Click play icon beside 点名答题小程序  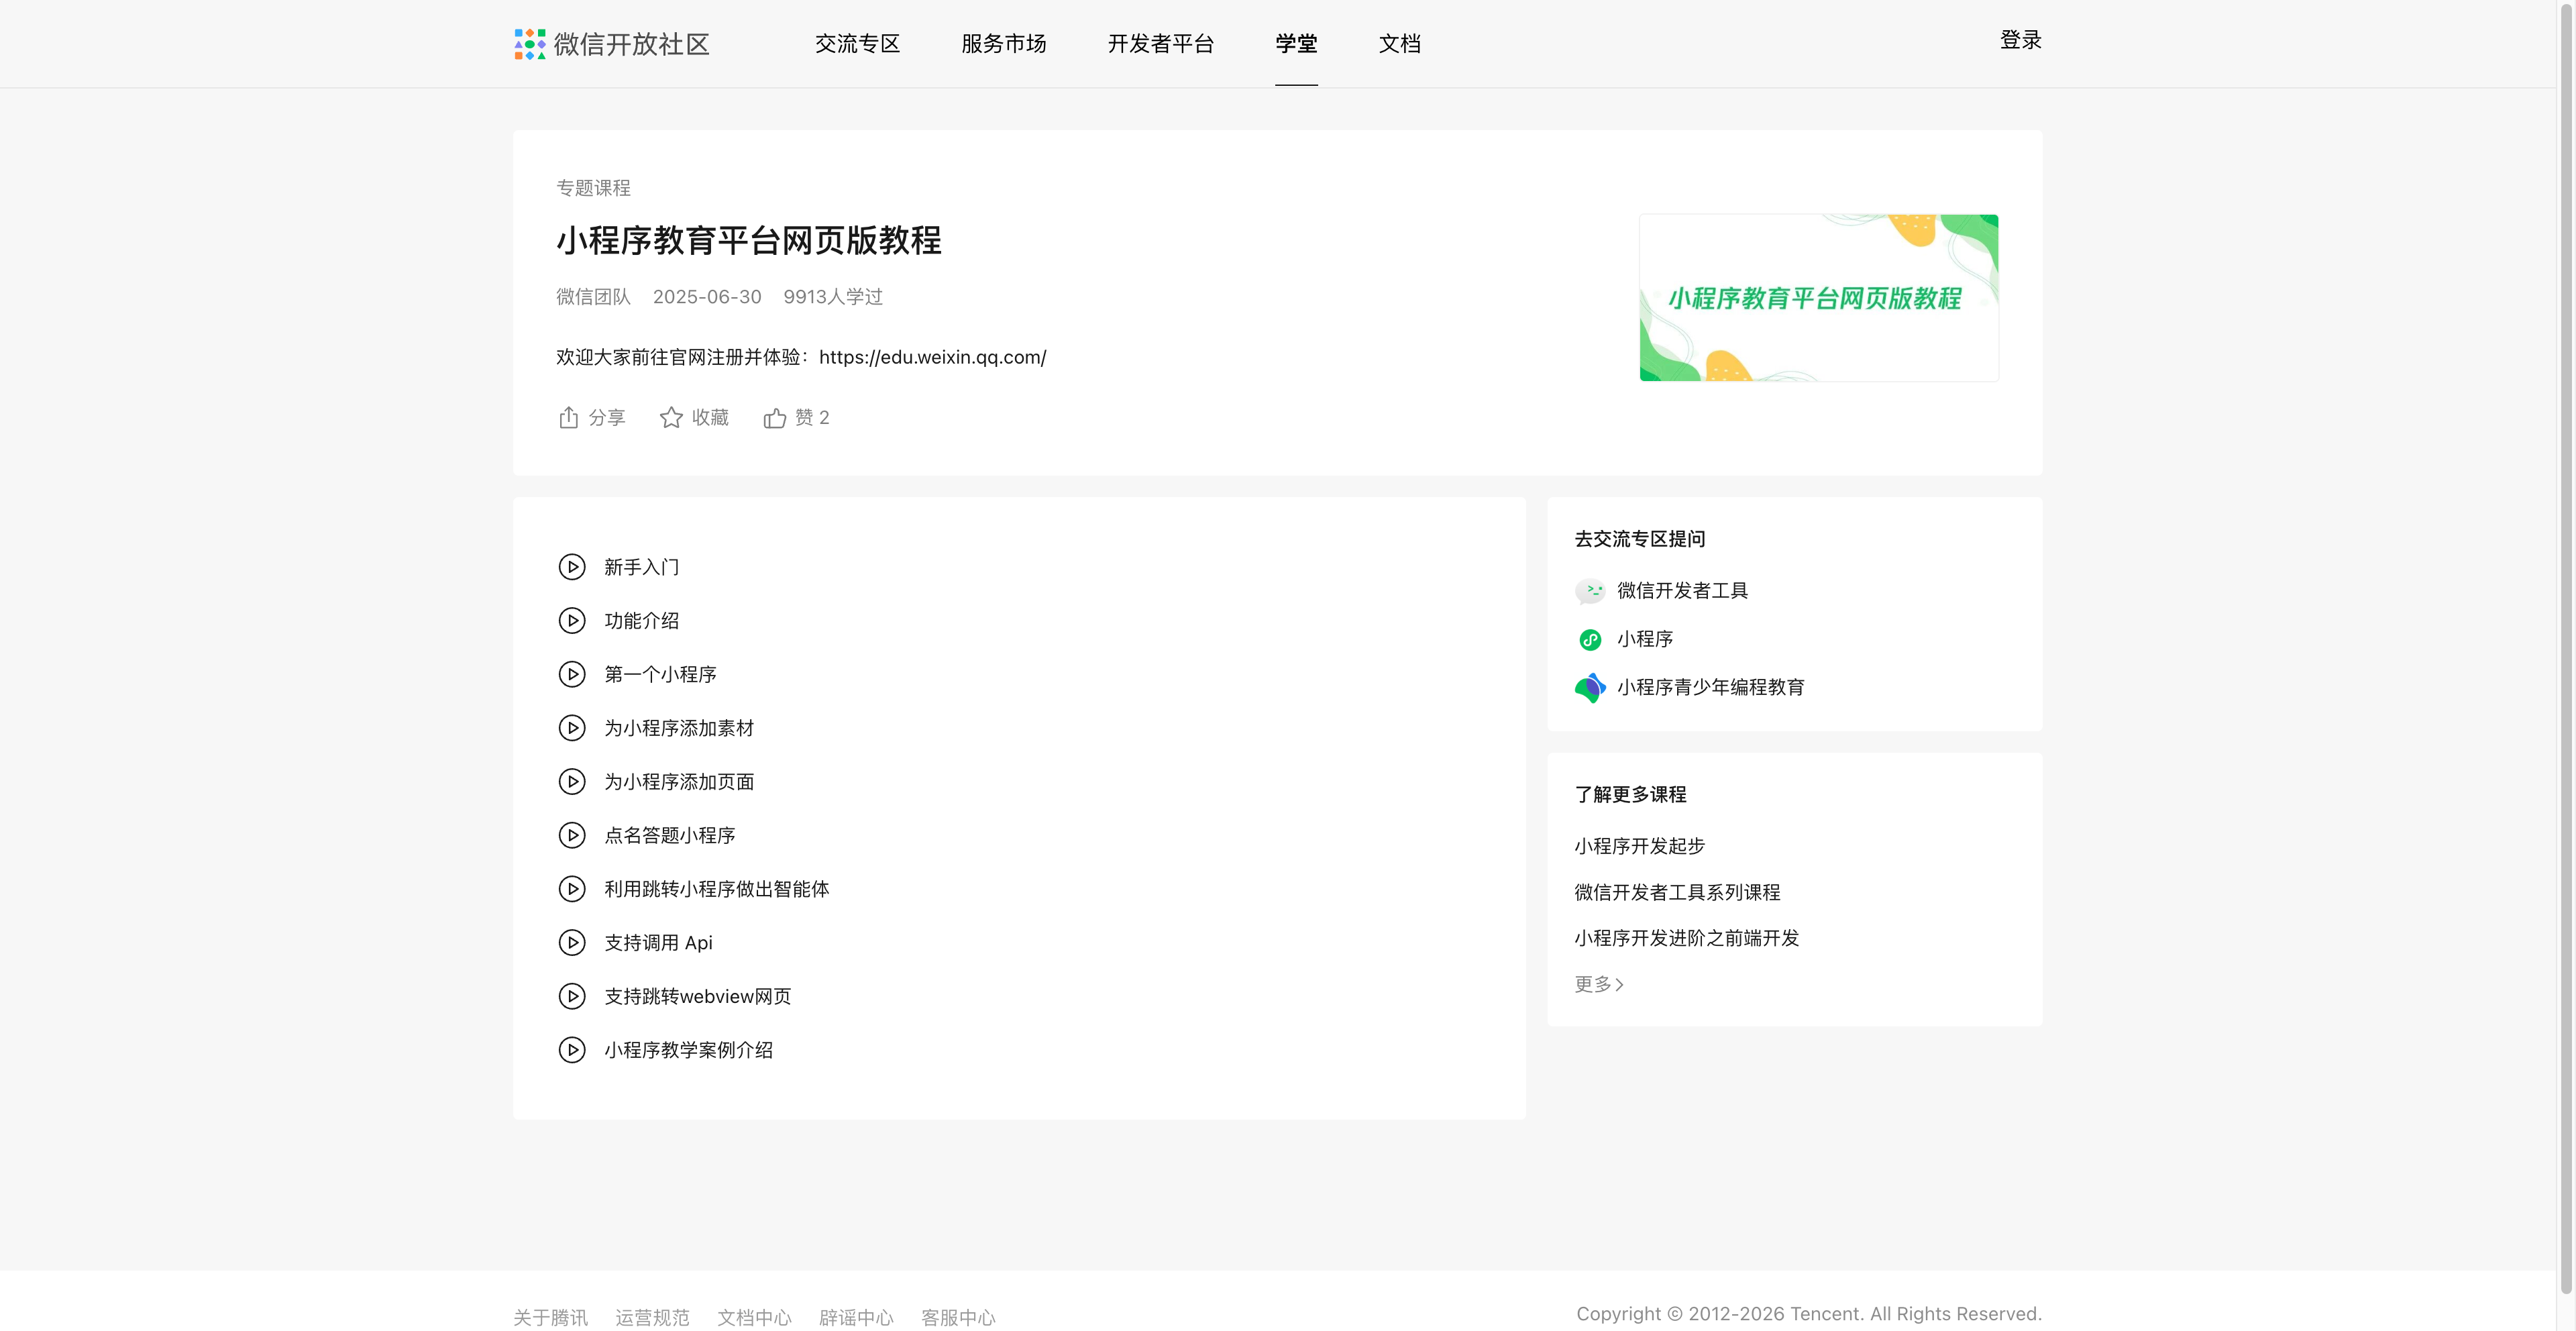pos(572,835)
